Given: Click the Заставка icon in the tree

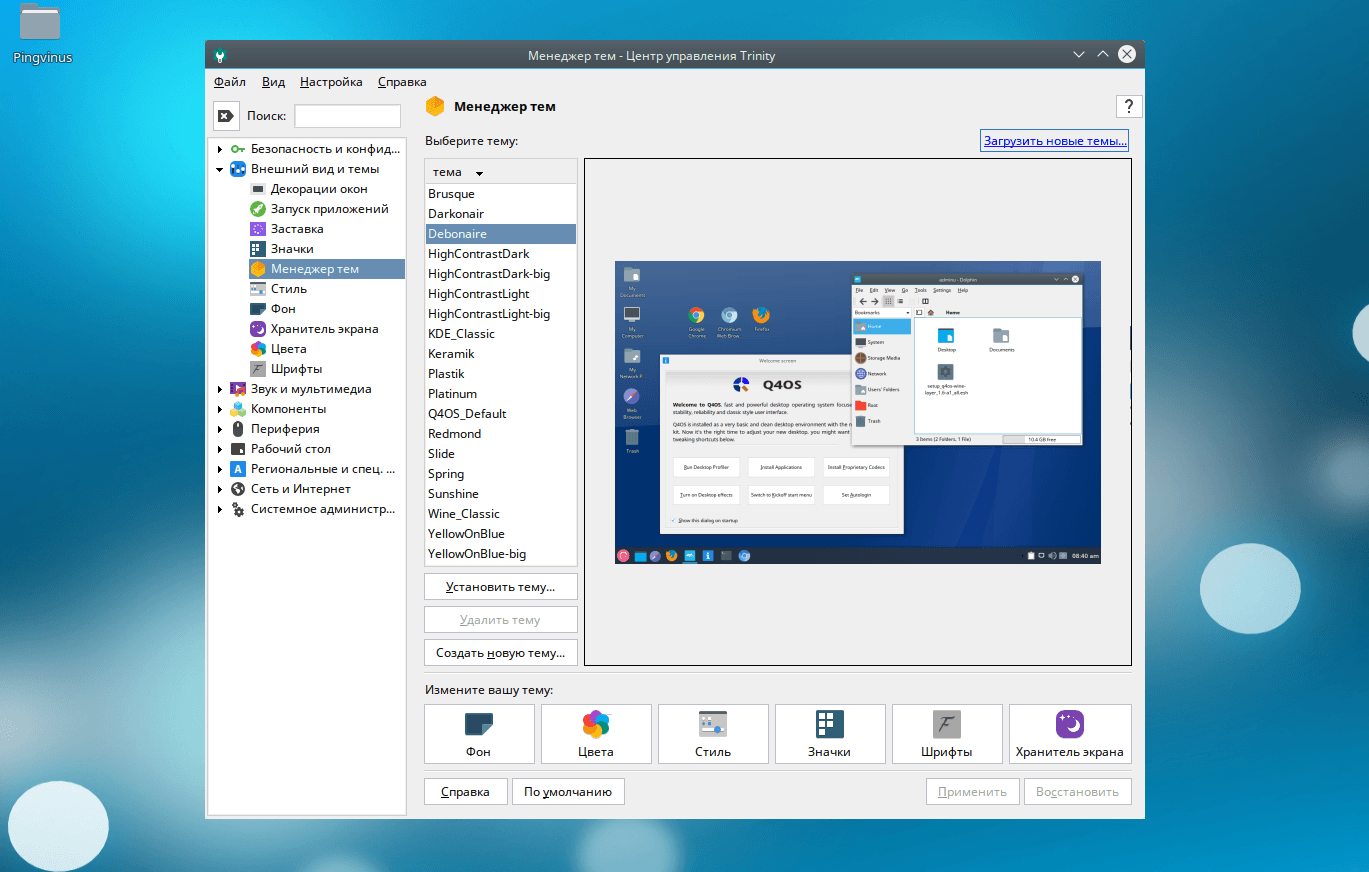Looking at the screenshot, I should click(x=258, y=229).
